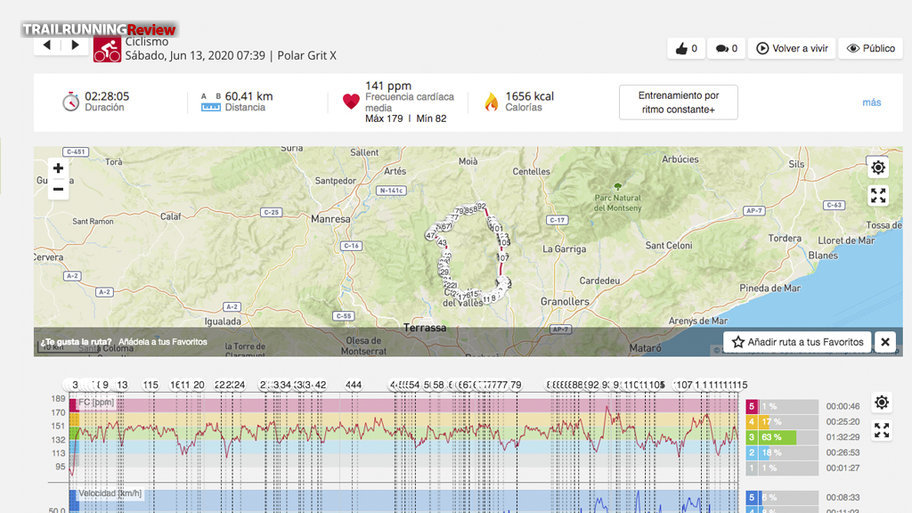Click the Volver a vivir button
The image size is (912, 513).
[x=792, y=48]
